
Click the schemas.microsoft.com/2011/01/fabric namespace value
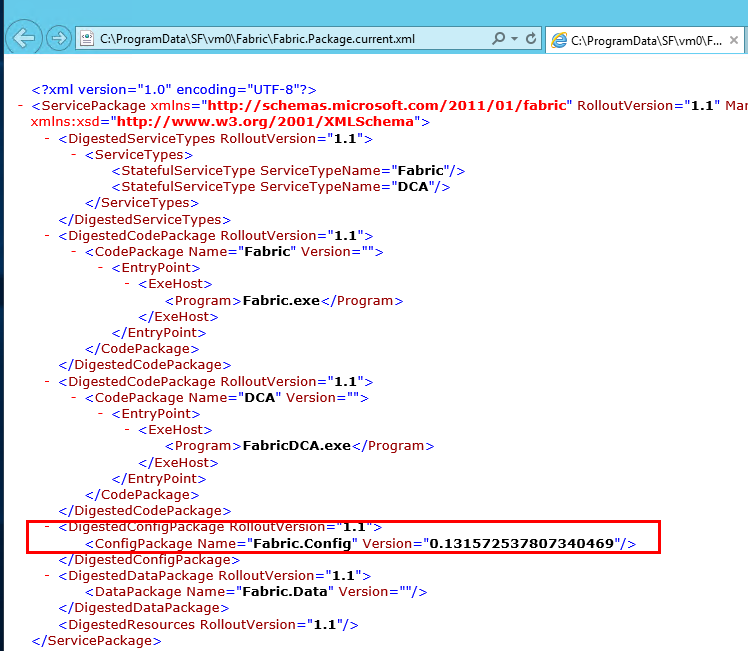coord(387,105)
